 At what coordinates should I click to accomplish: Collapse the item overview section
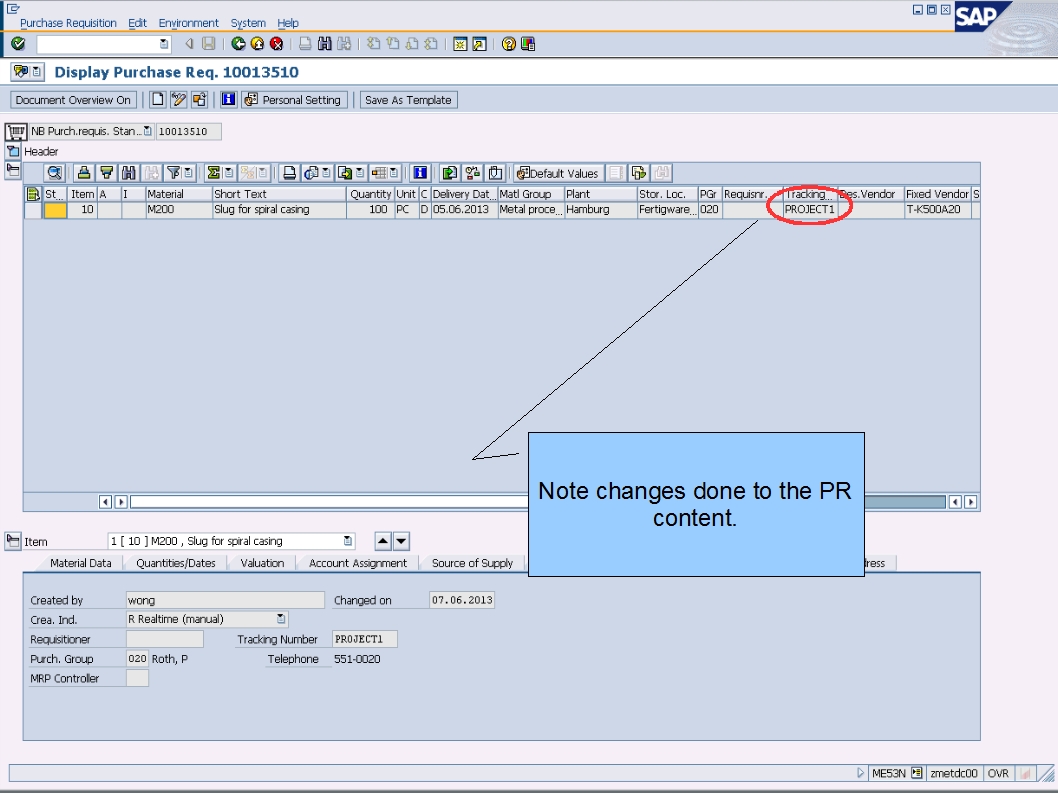point(13,171)
